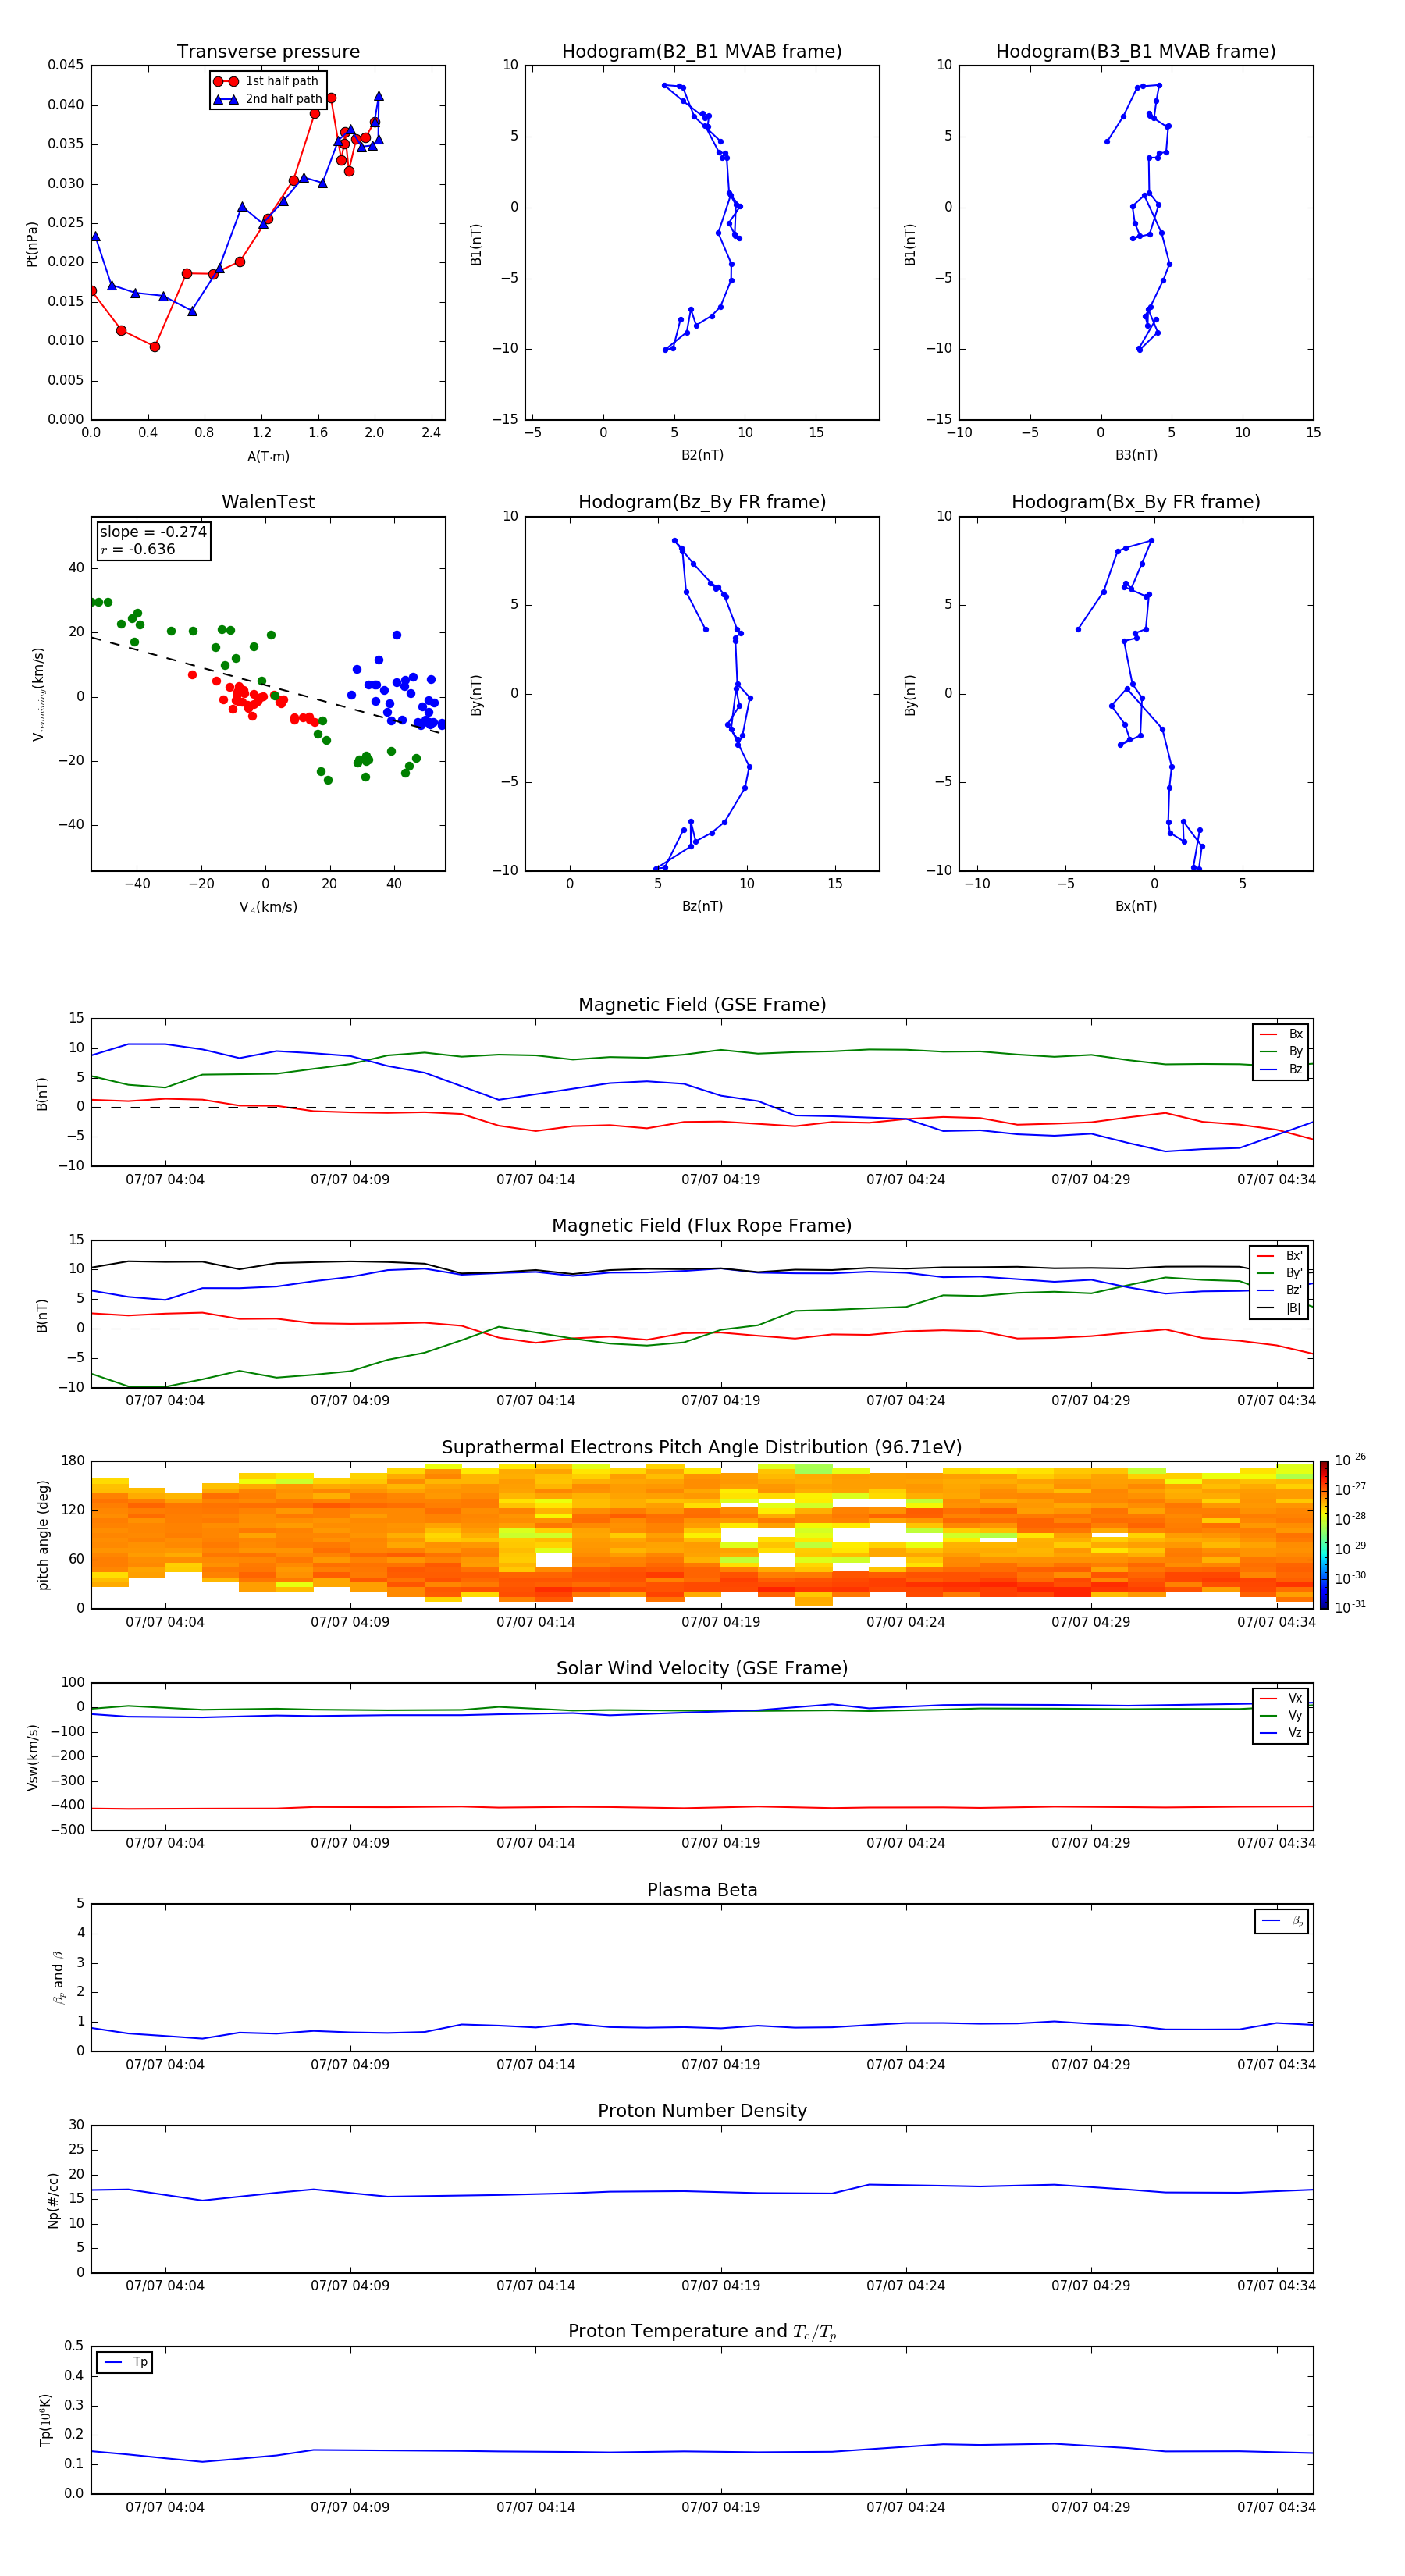
Task: Click 'By' legend entry in GSE magnetic field
Action: click(x=1281, y=1052)
